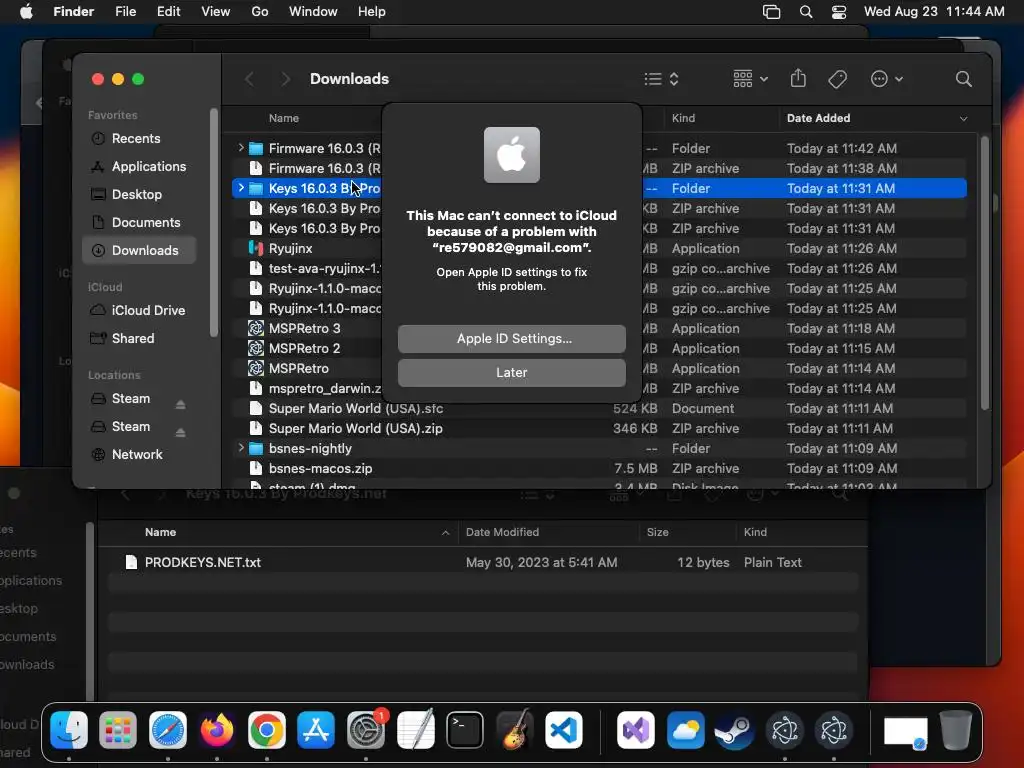Open Finder from the Dock
1024x768 pixels.
pyautogui.click(x=69, y=730)
